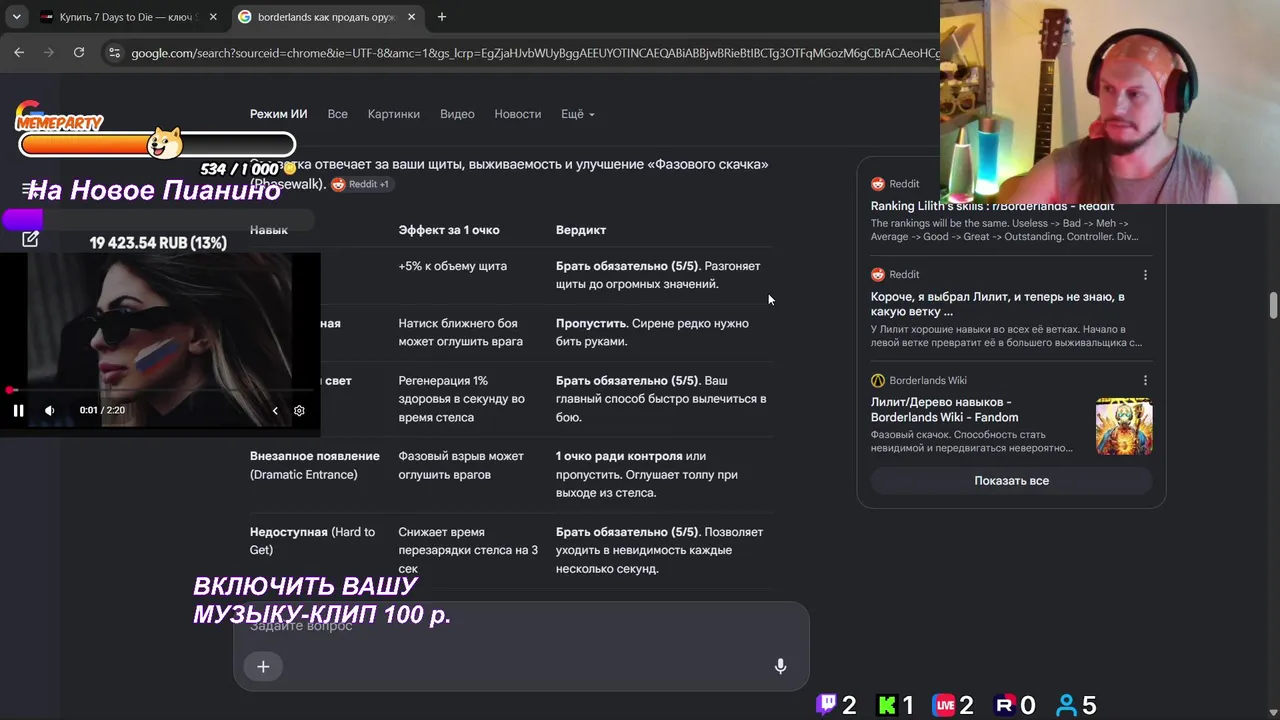Open the Chrome tab search dropdown

tap(17, 17)
